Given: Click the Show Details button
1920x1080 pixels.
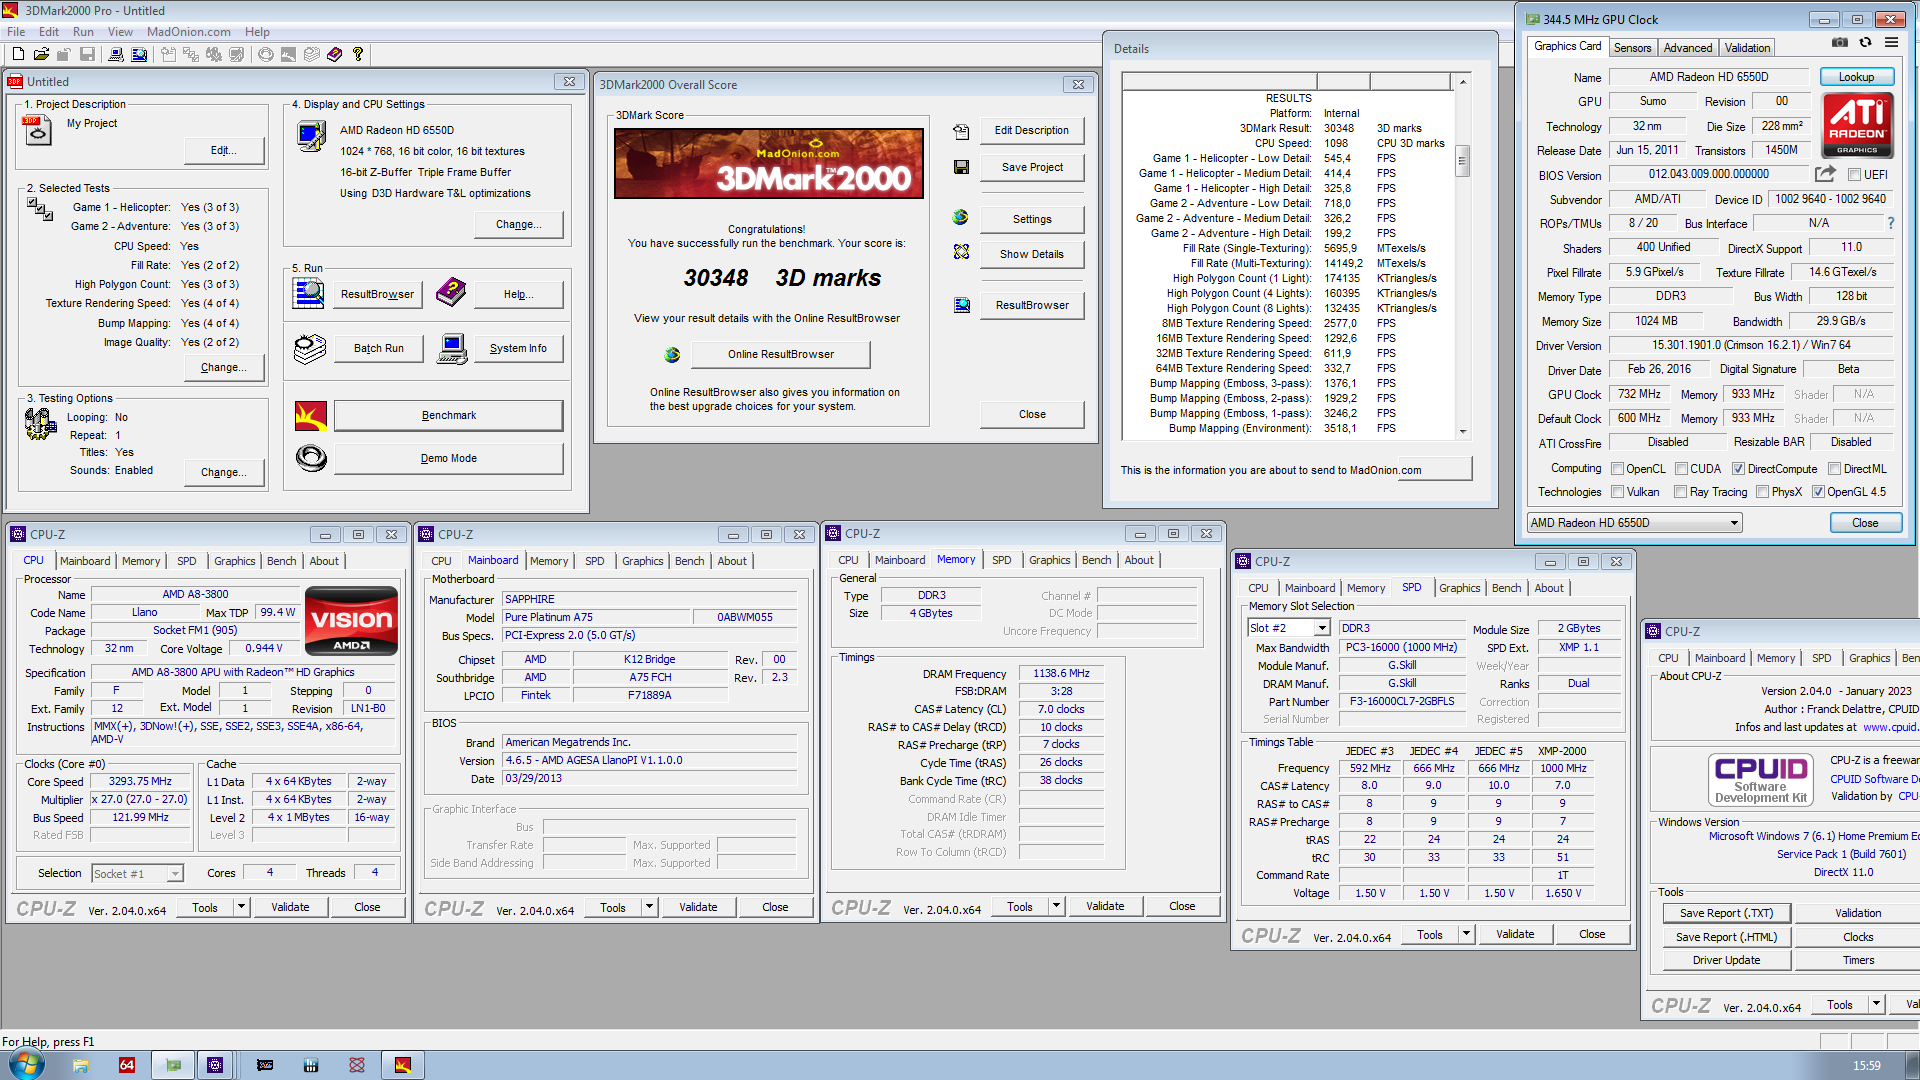Looking at the screenshot, I should coord(1031,254).
